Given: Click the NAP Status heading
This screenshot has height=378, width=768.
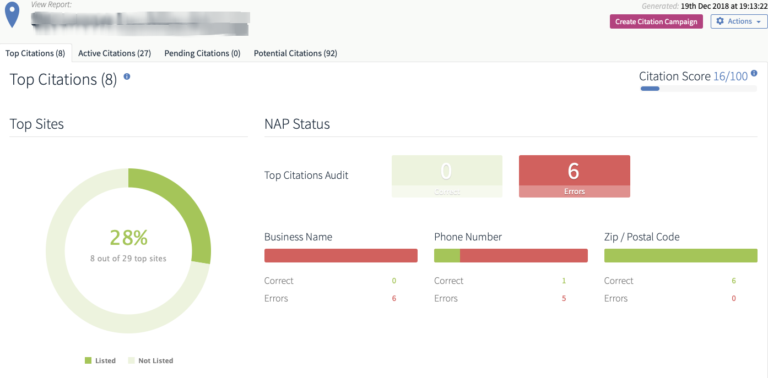Looking at the screenshot, I should (x=297, y=124).
